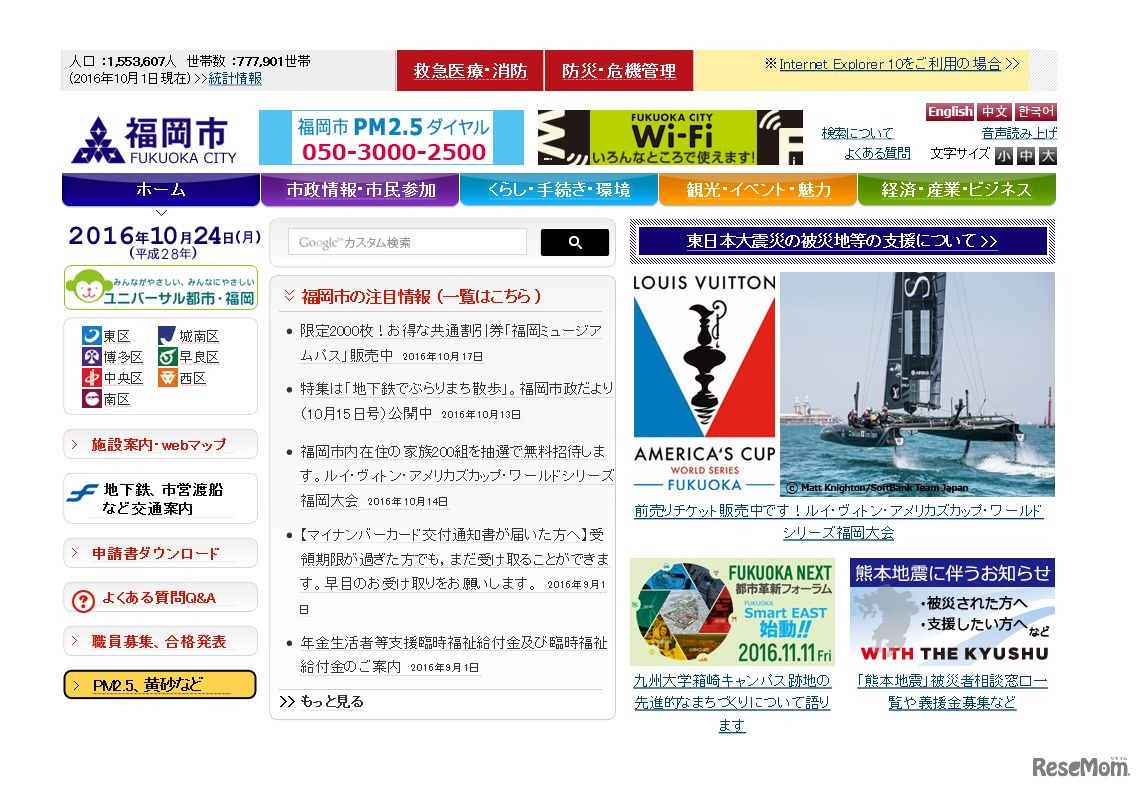Click the Fukuoka Next forum thumbnail
The image size is (1143, 790).
pos(732,612)
